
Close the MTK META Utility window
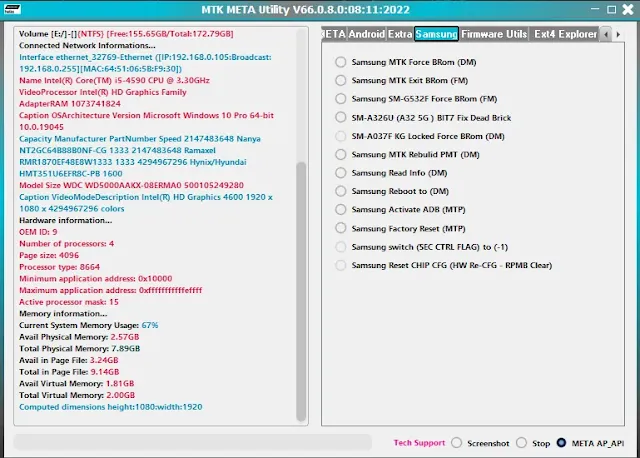coord(628,9)
